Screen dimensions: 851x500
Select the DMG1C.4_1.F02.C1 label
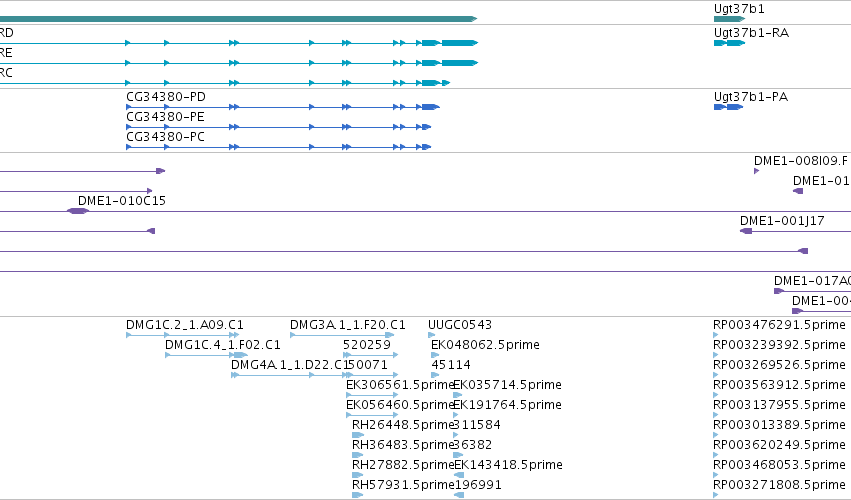coord(223,345)
